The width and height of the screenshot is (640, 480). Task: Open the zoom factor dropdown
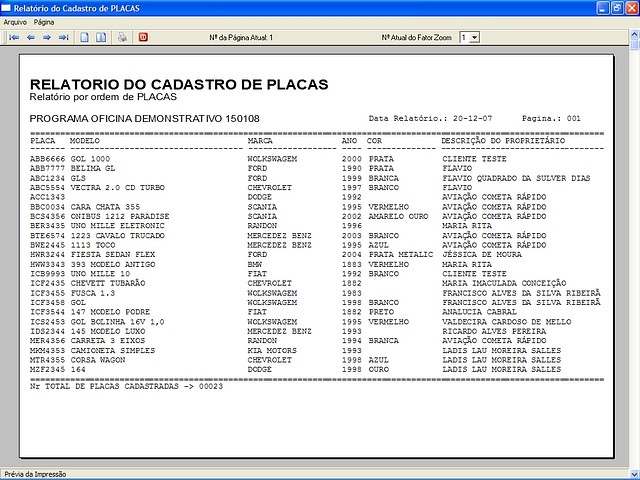[x=474, y=38]
